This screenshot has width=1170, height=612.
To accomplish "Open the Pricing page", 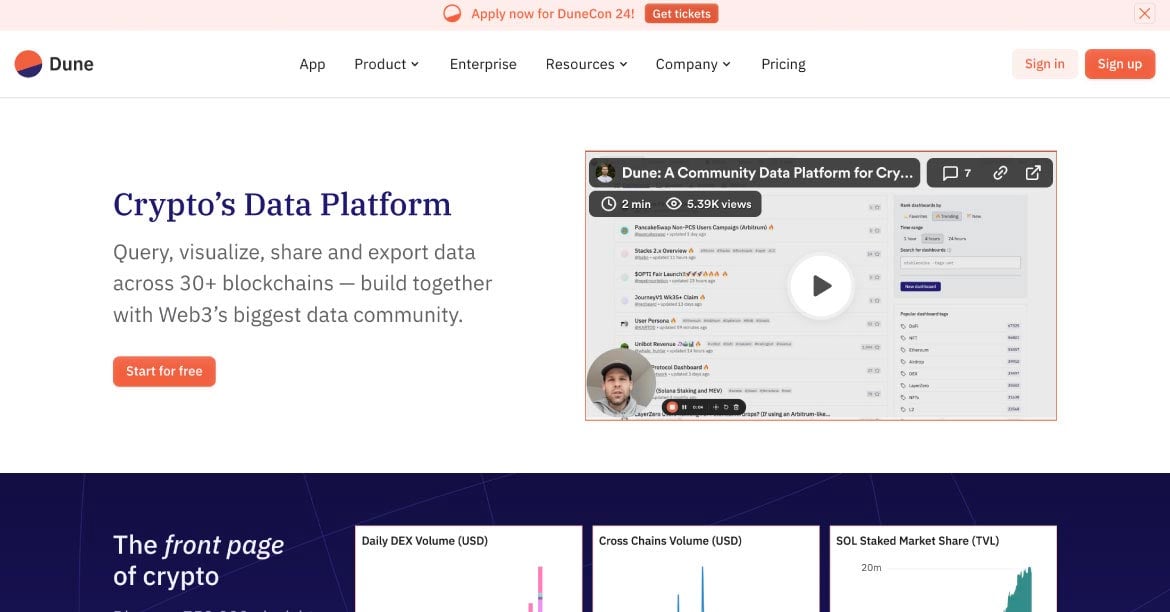I will 783,63.
